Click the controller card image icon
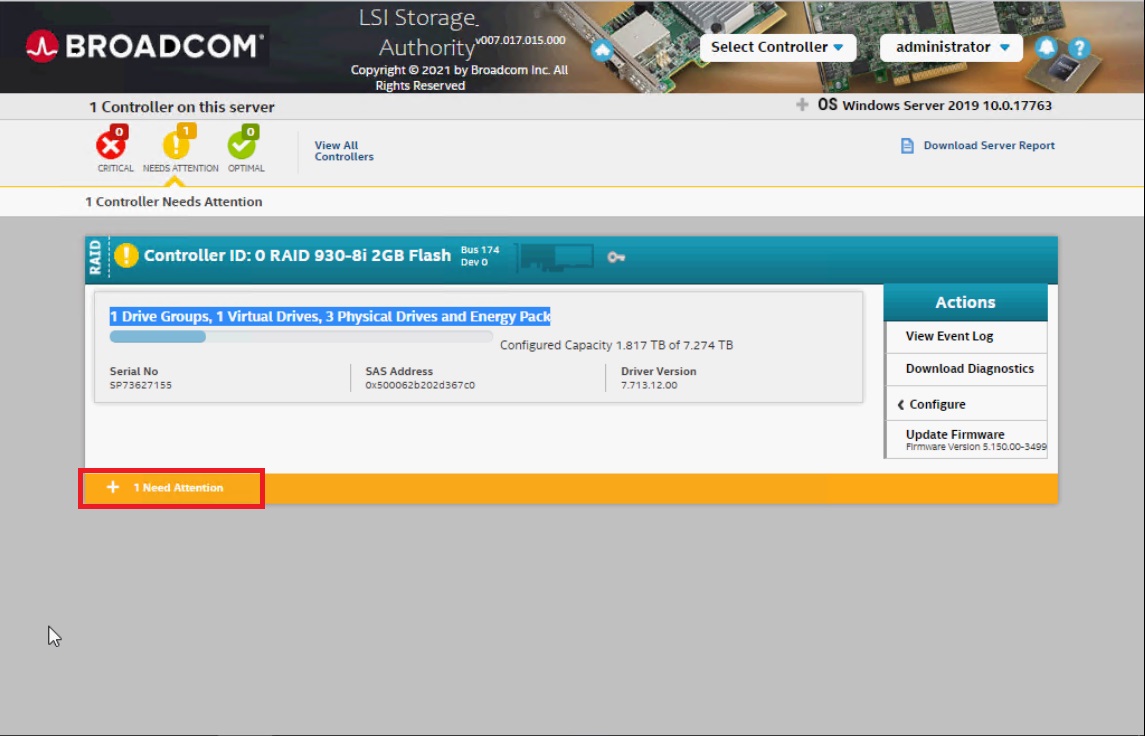1145x736 pixels. point(556,257)
